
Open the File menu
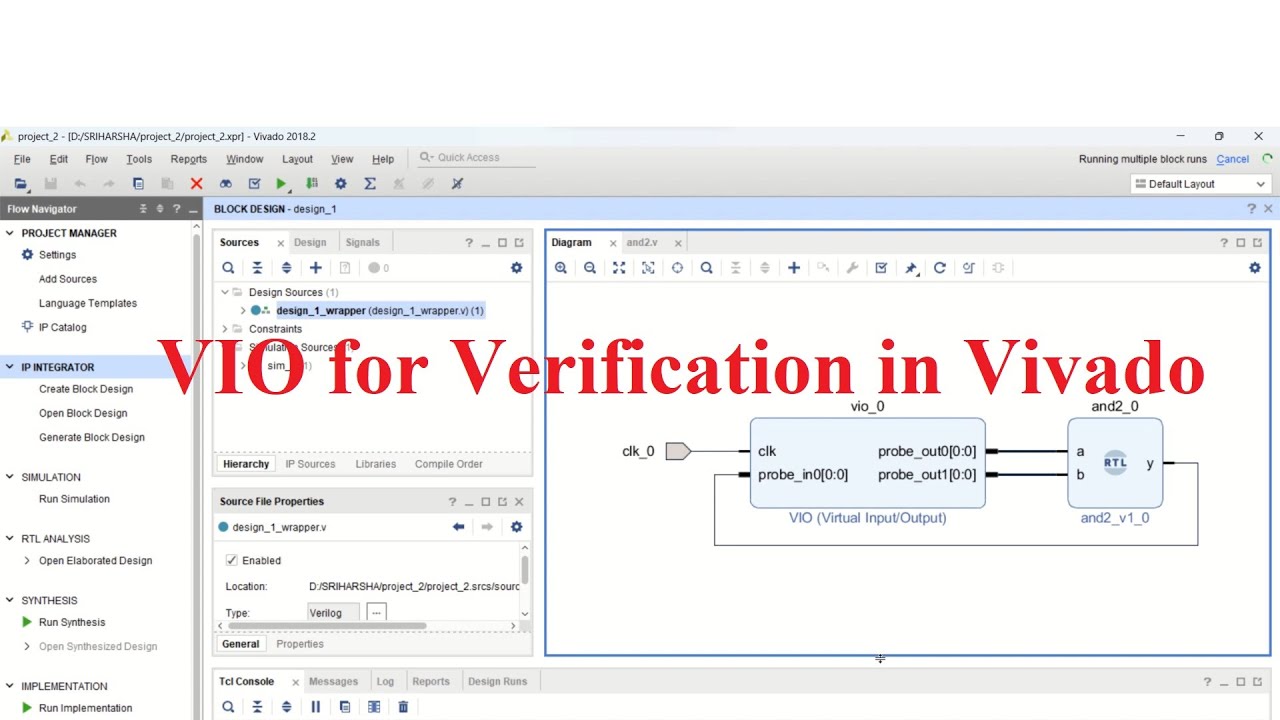click(x=22, y=159)
